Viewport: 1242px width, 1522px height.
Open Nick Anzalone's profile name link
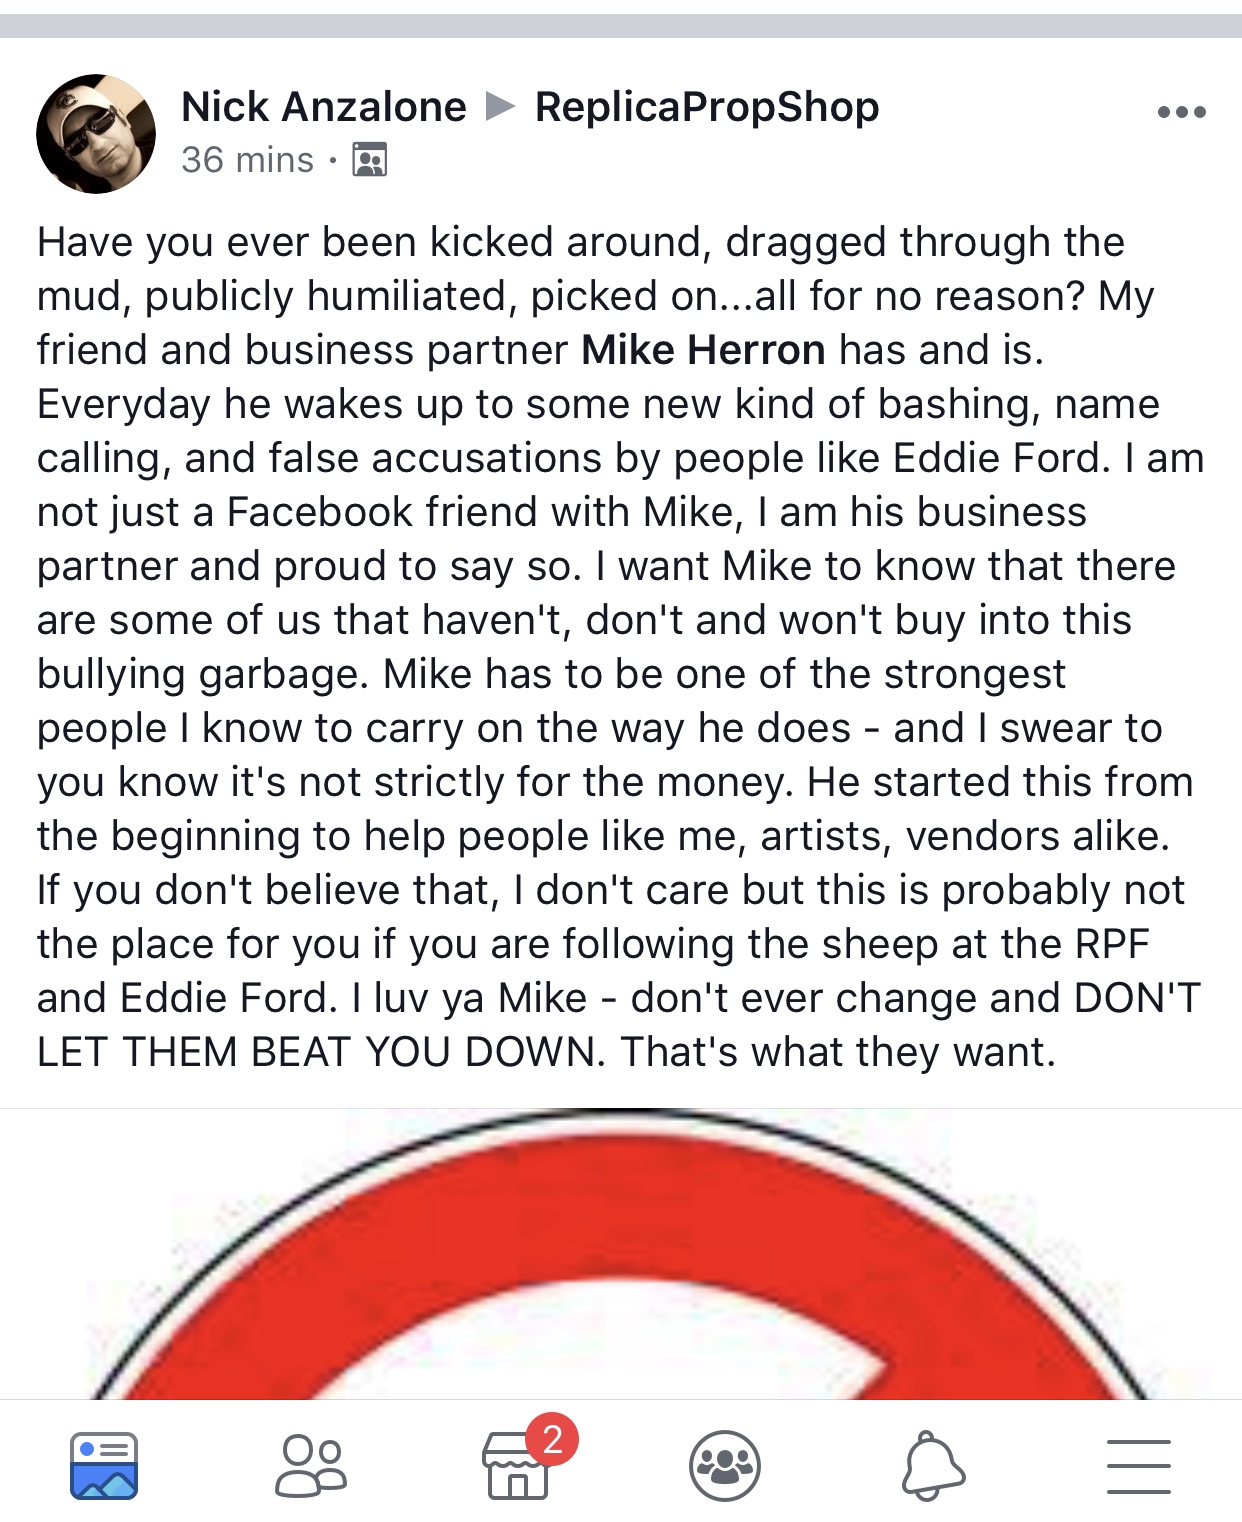click(324, 106)
